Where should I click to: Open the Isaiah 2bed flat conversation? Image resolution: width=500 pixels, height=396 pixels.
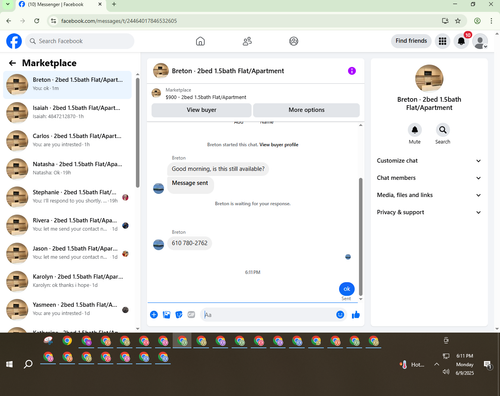67,112
